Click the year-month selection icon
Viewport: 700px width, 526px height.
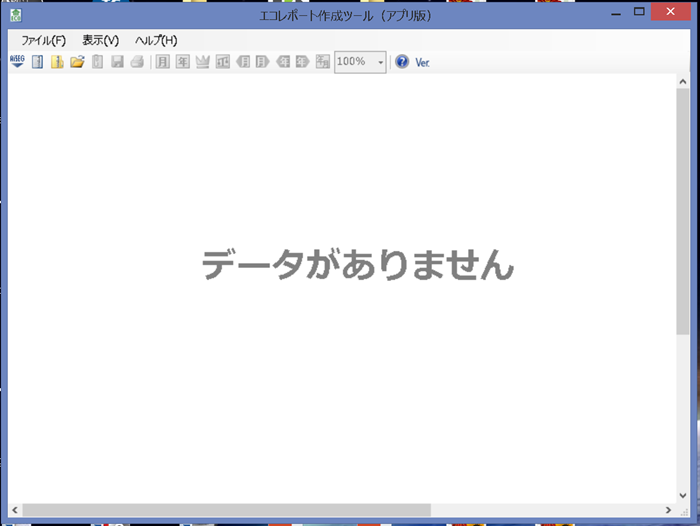pos(323,62)
